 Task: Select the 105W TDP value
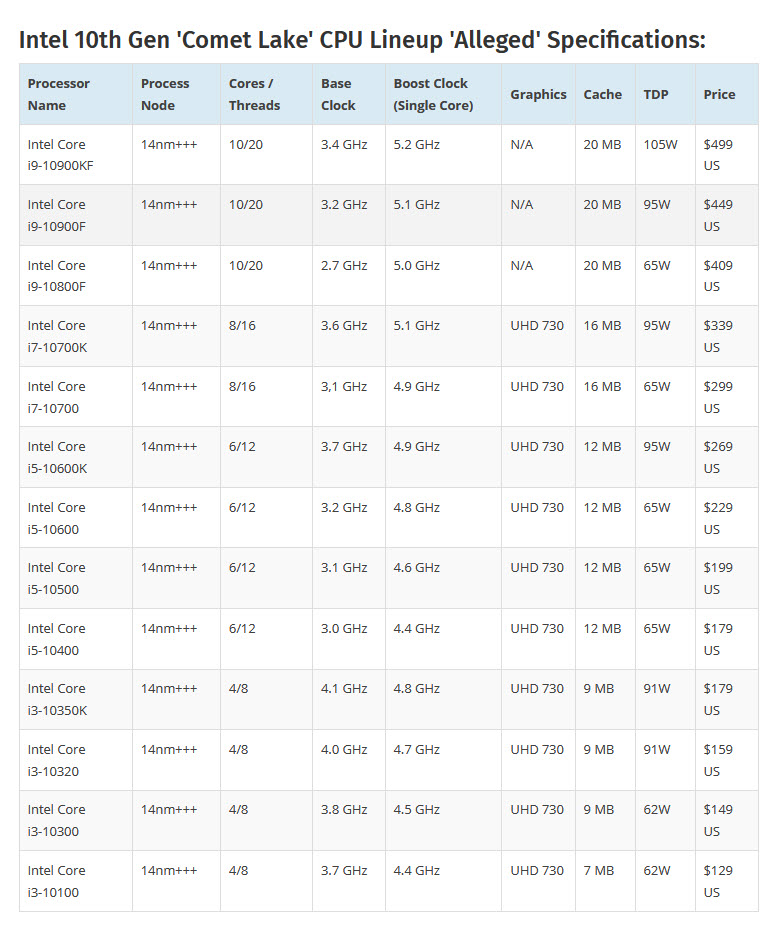(661, 145)
